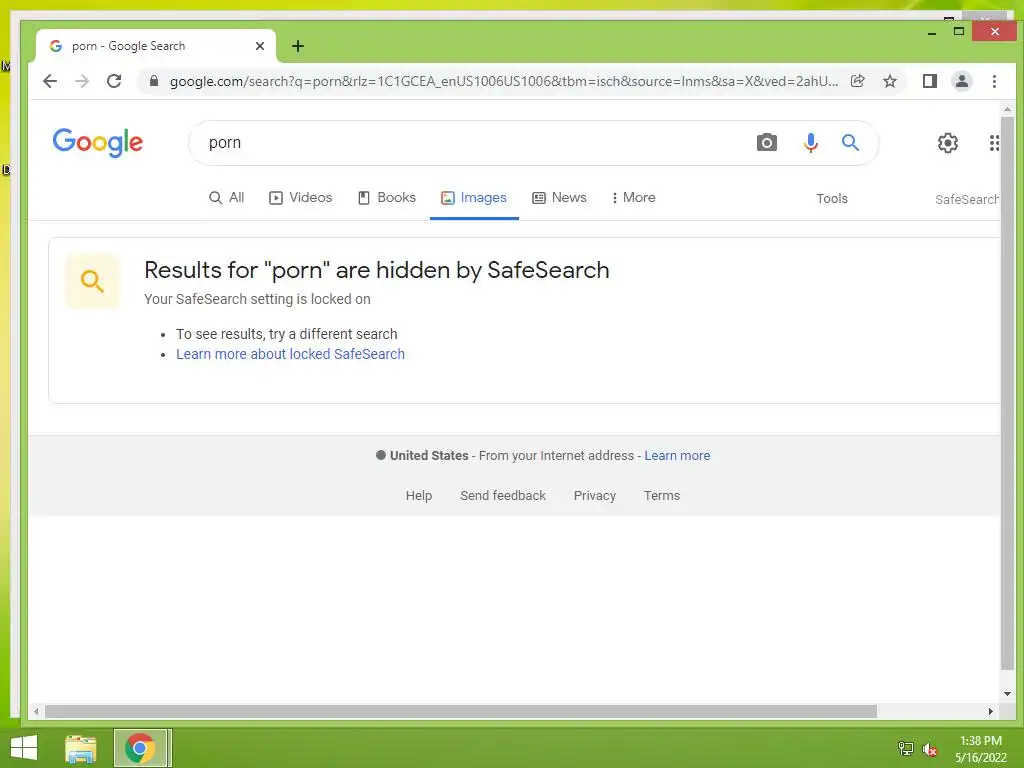The height and width of the screenshot is (768, 1024).
Task: Click the scroll down arrow
Action: [x=1008, y=694]
